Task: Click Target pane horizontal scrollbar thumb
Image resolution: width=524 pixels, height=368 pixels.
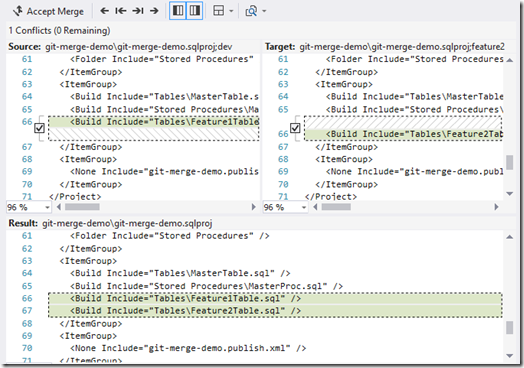Action: (x=336, y=207)
